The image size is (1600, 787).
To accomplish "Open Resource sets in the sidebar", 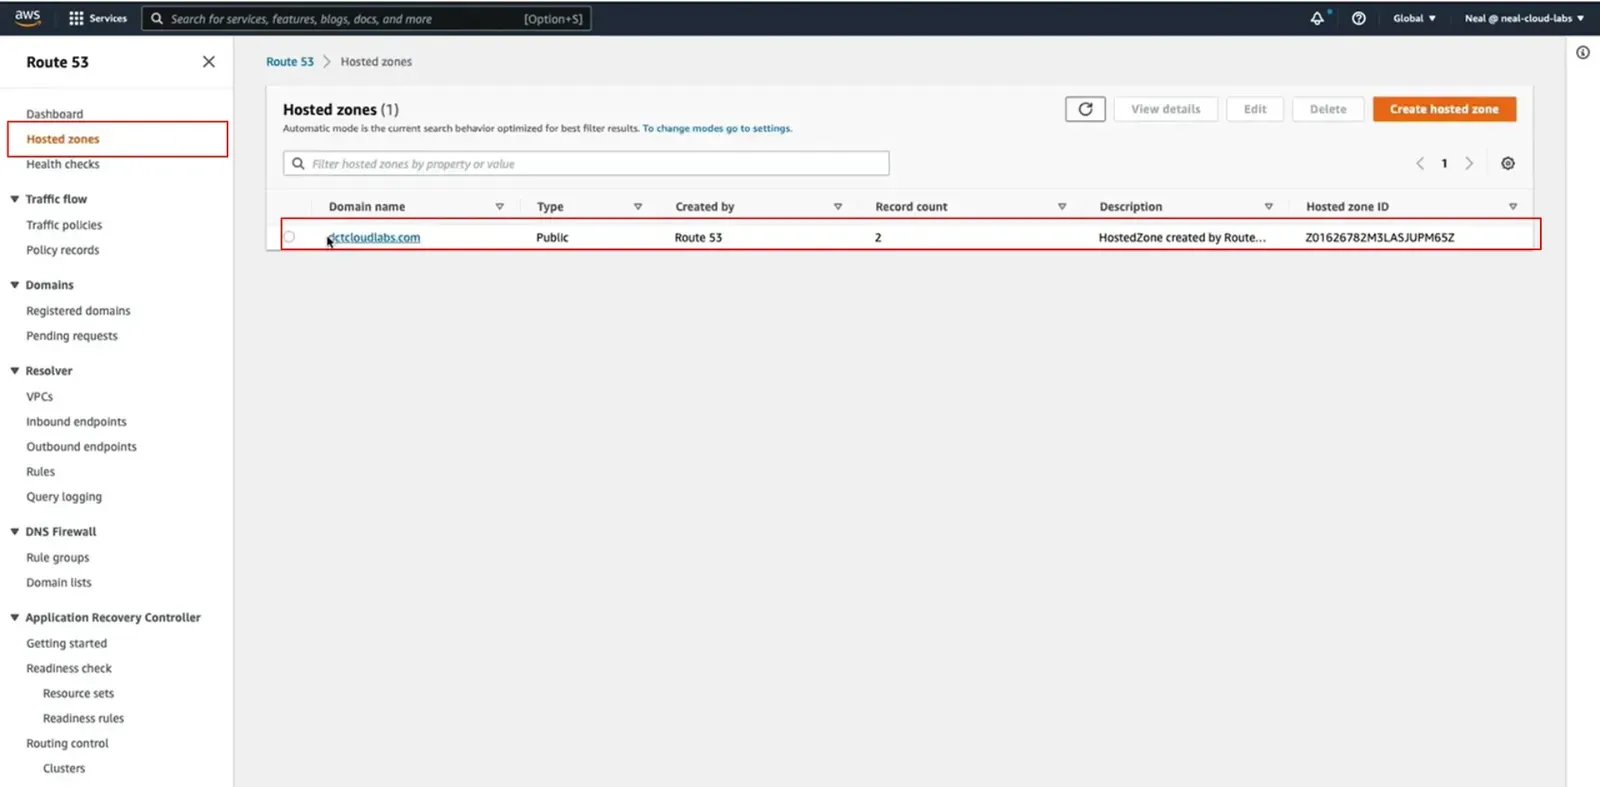I will click(x=78, y=694).
